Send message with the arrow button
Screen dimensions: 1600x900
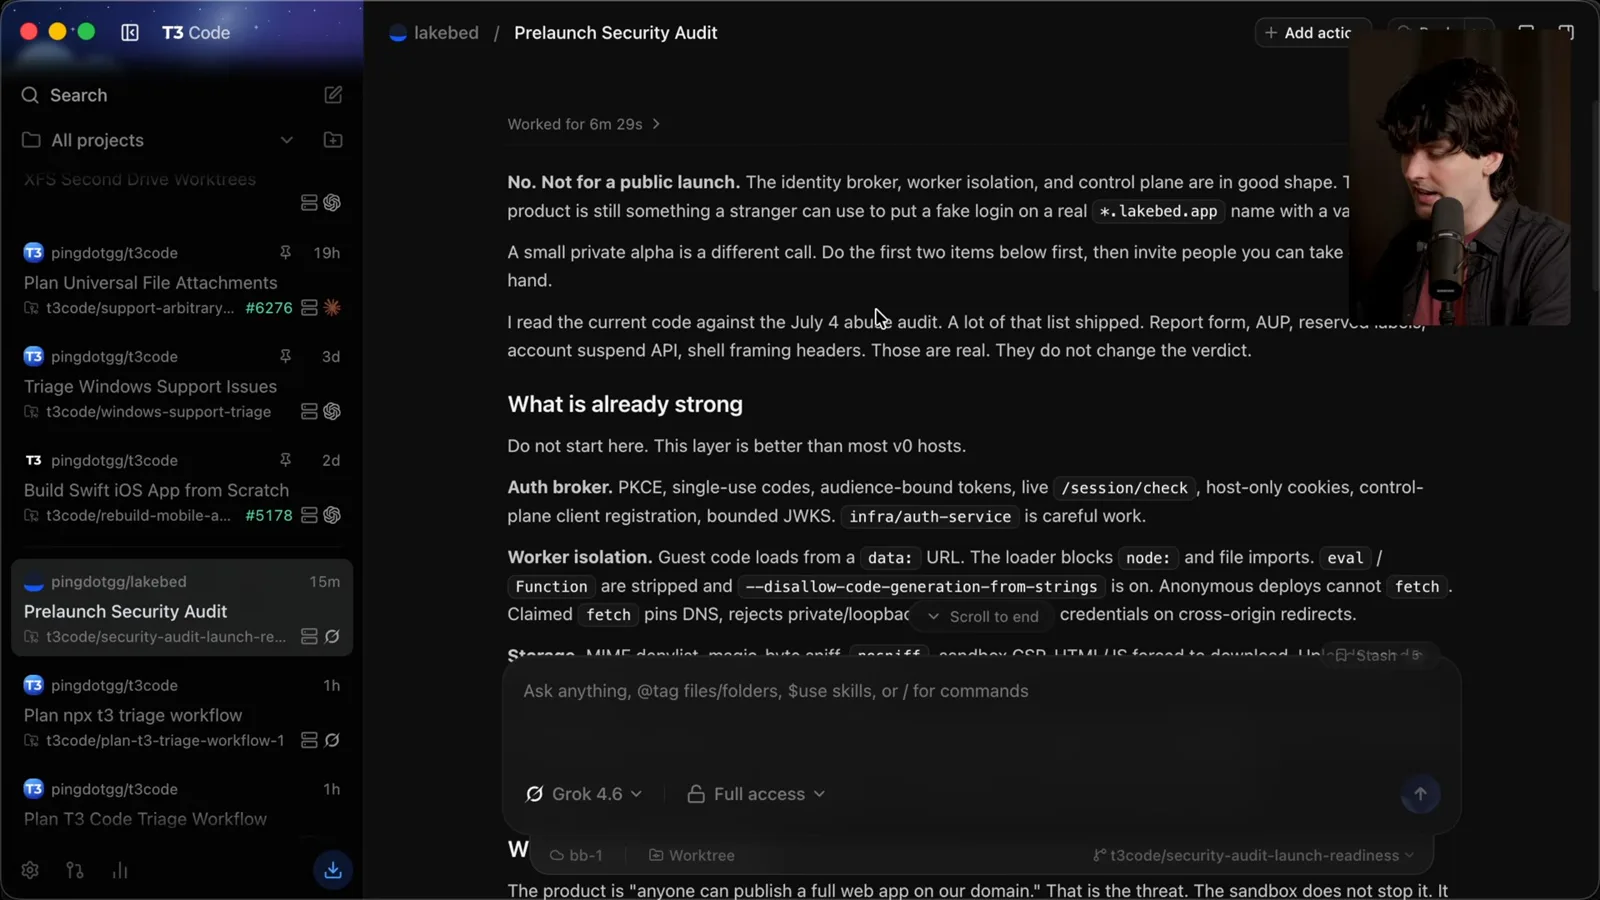coord(1420,794)
